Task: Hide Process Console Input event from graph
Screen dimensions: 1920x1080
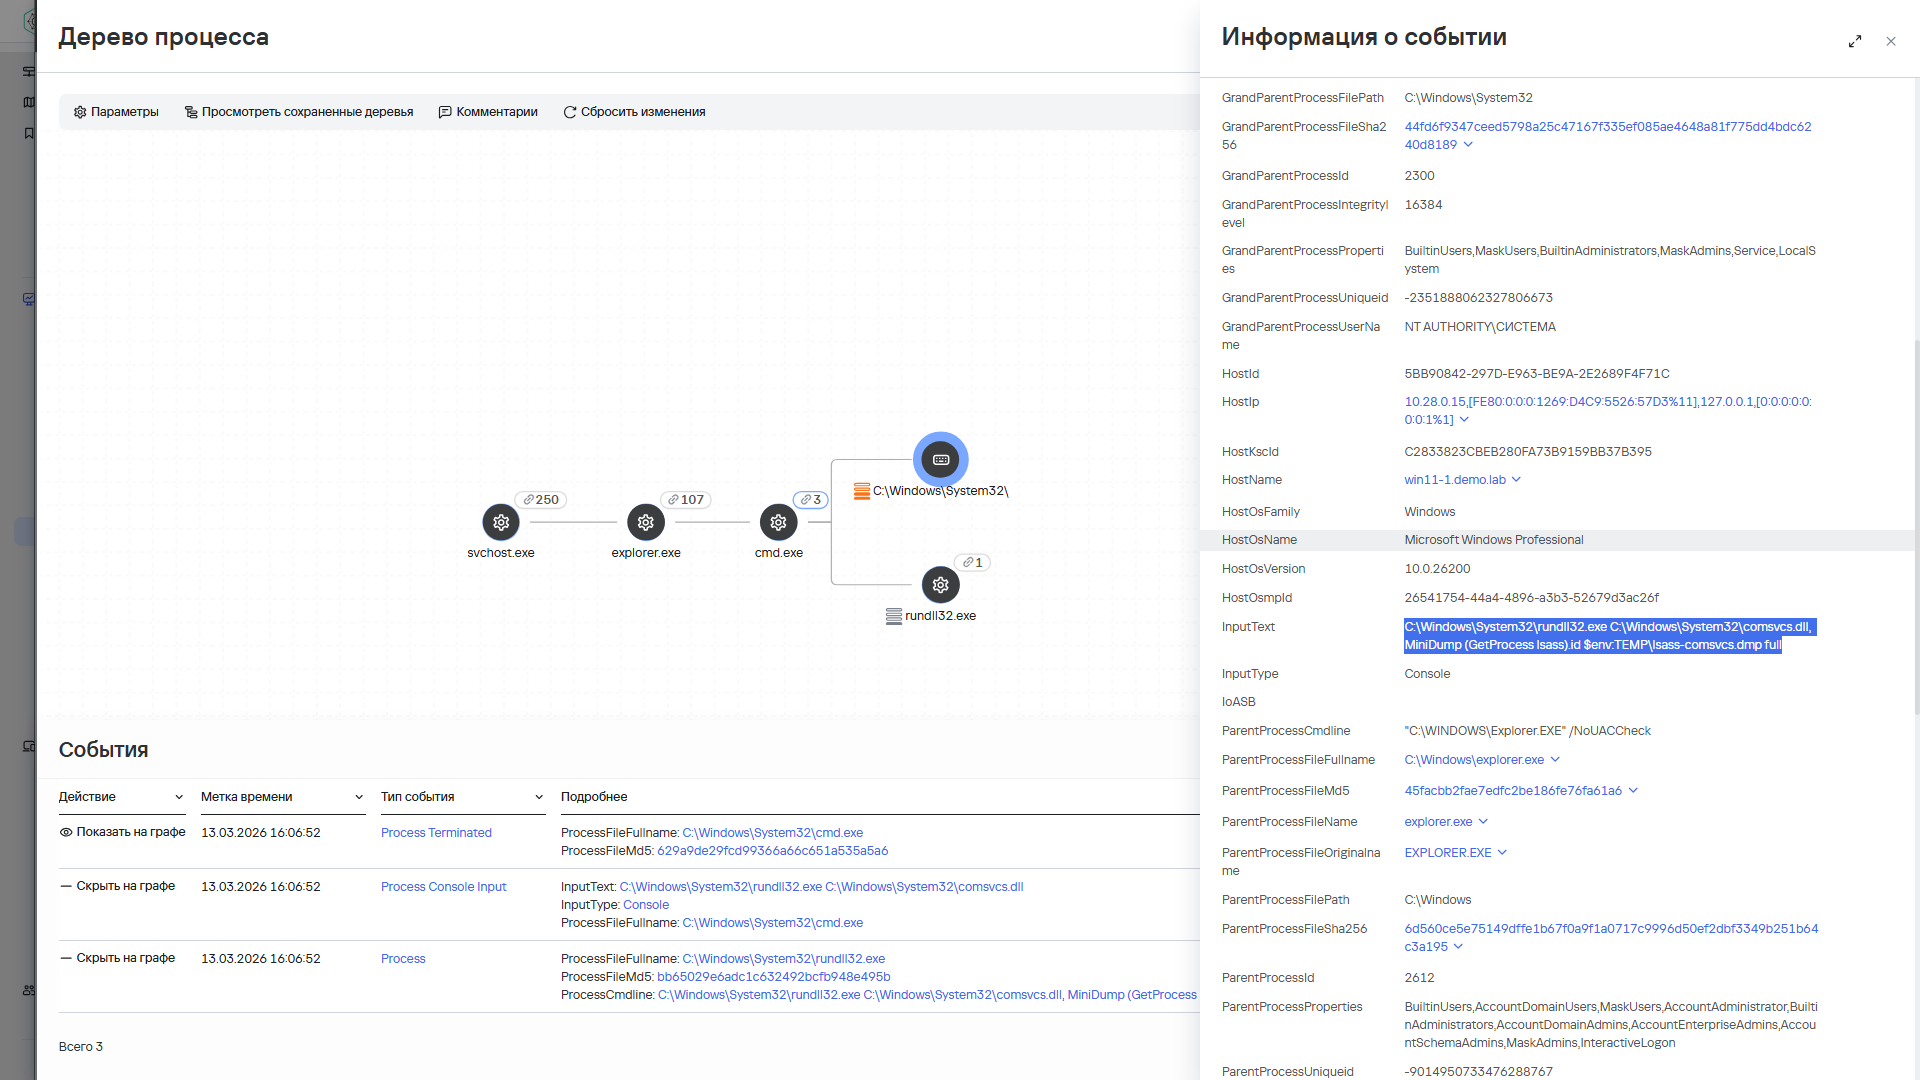Action: [118, 886]
